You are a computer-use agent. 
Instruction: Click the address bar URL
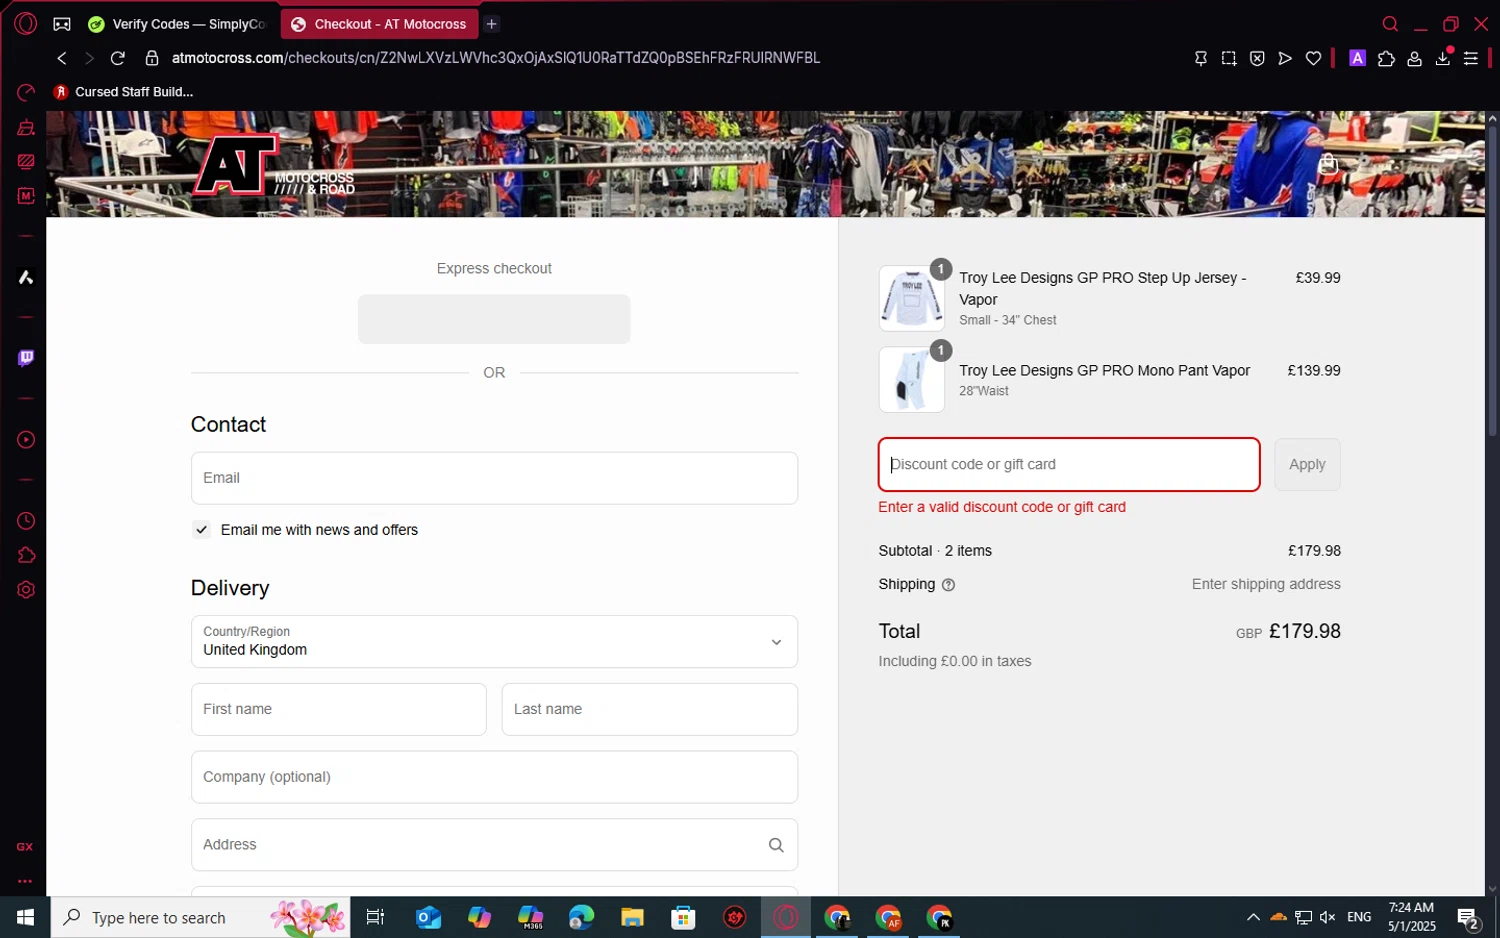pos(496,58)
